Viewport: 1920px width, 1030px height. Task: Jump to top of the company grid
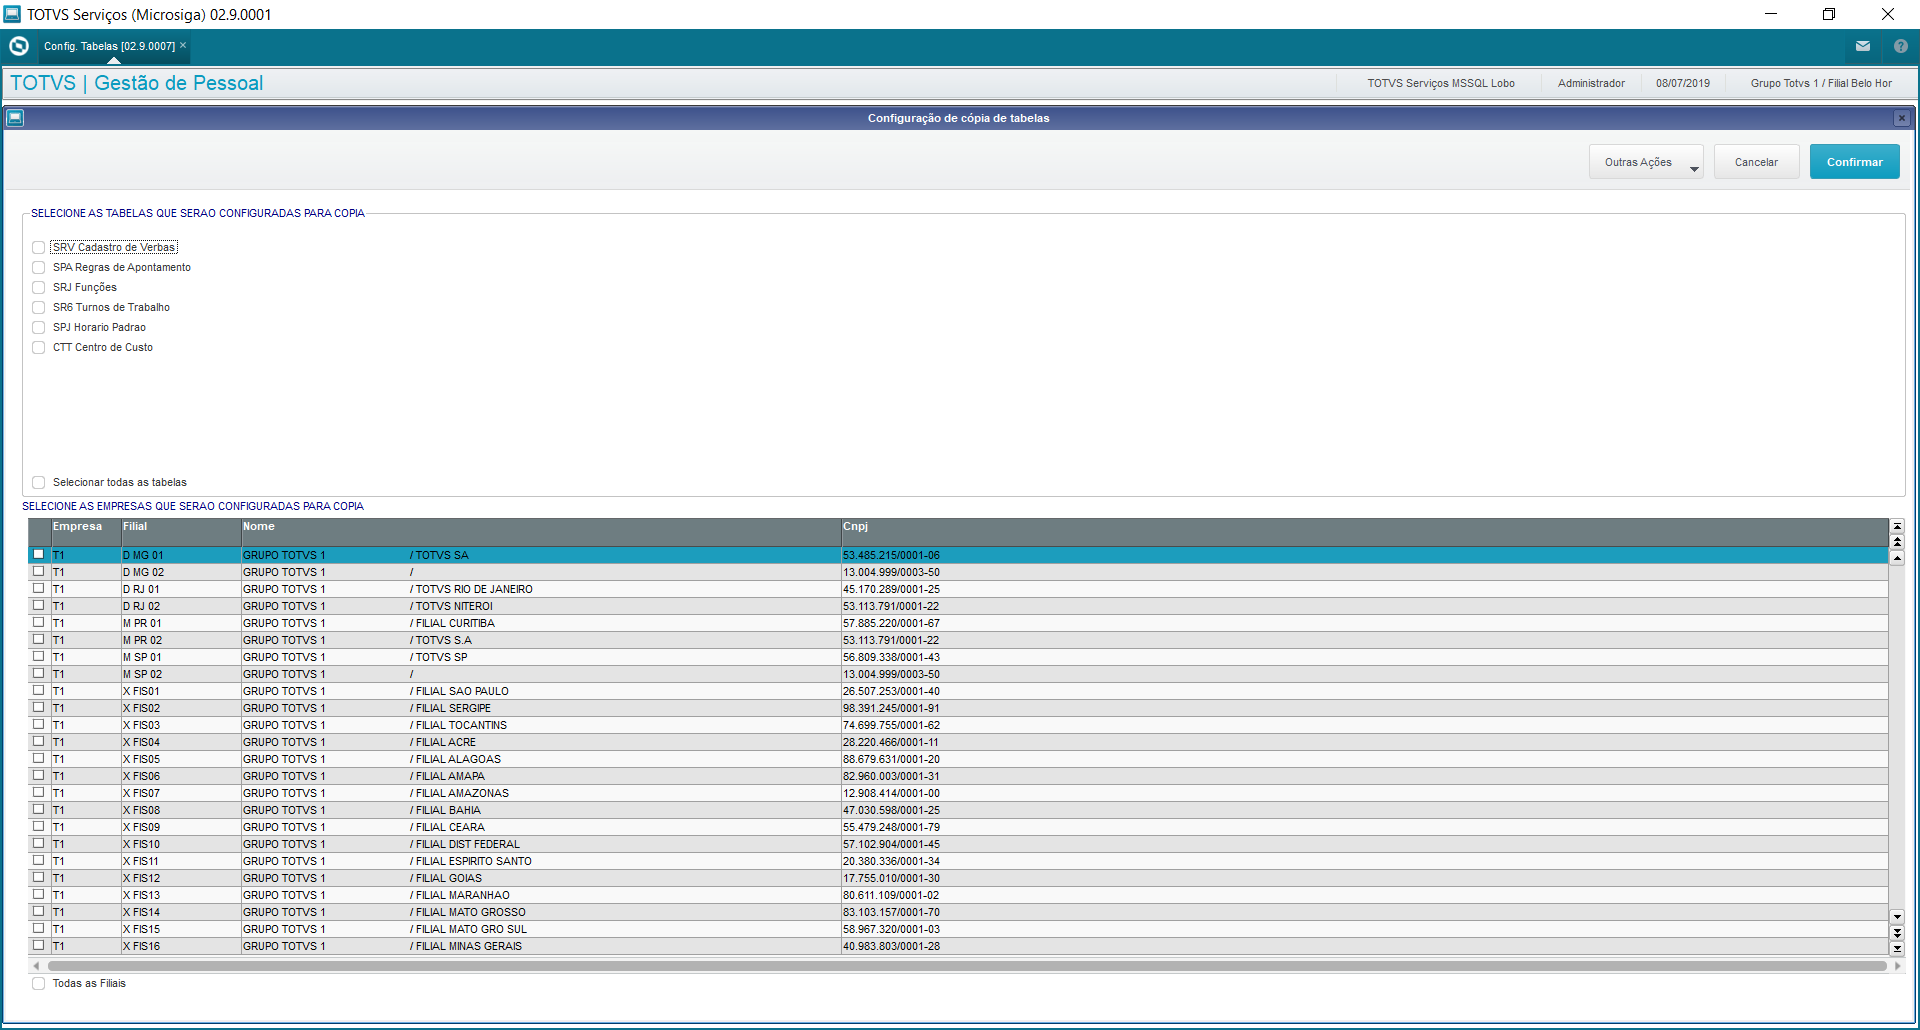coord(1897,526)
